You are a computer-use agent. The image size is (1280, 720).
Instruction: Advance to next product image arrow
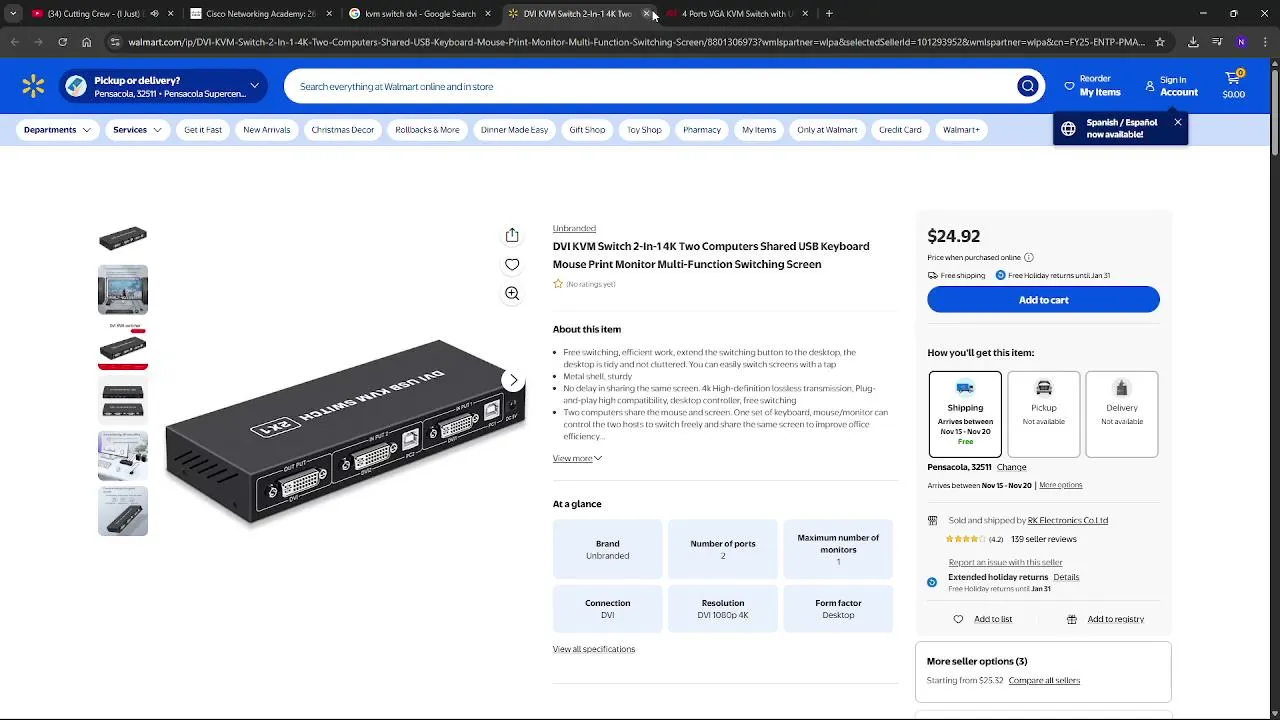(x=513, y=380)
